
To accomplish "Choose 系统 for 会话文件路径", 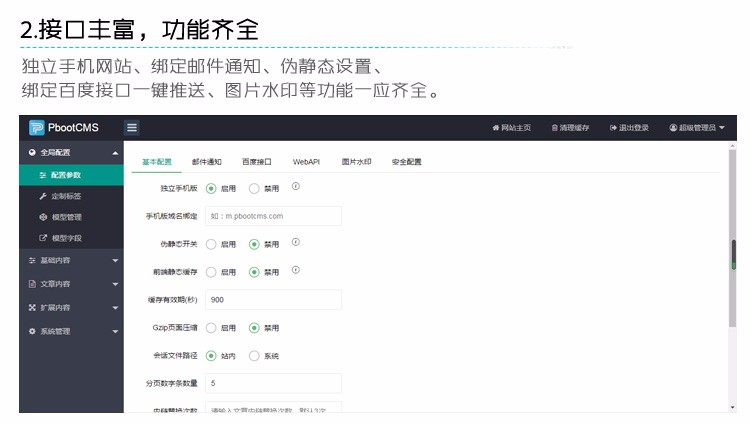I will point(254,356).
